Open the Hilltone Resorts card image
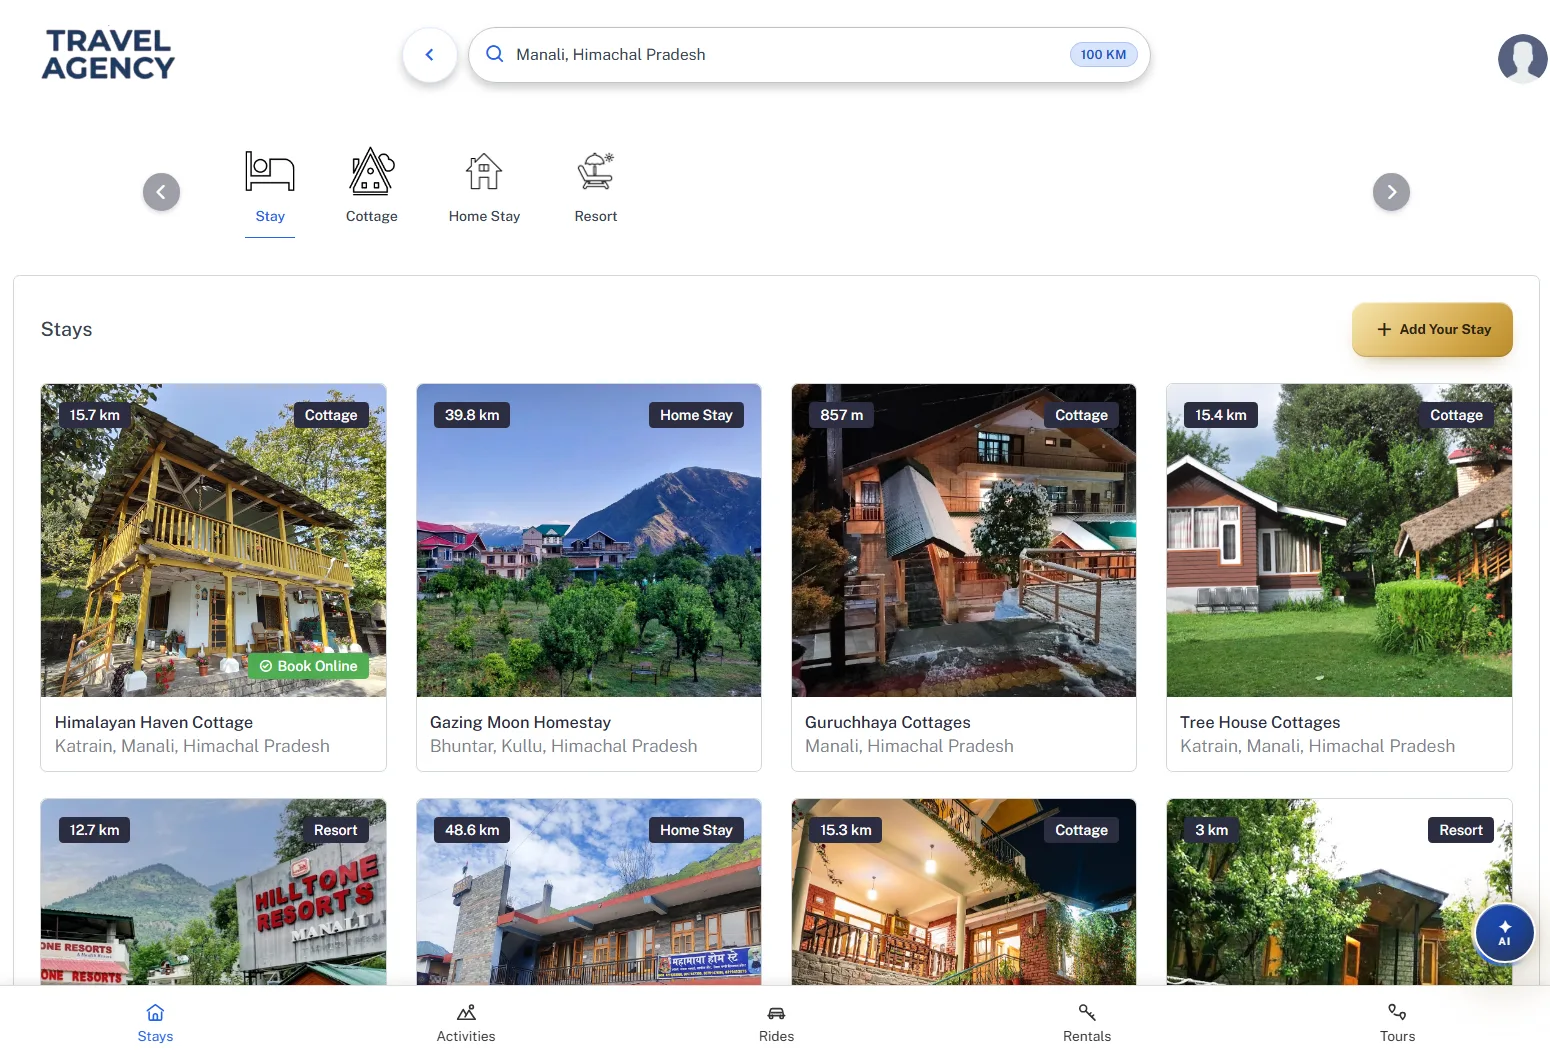Screen dimensions: 1550x1050 pyautogui.click(x=213, y=892)
